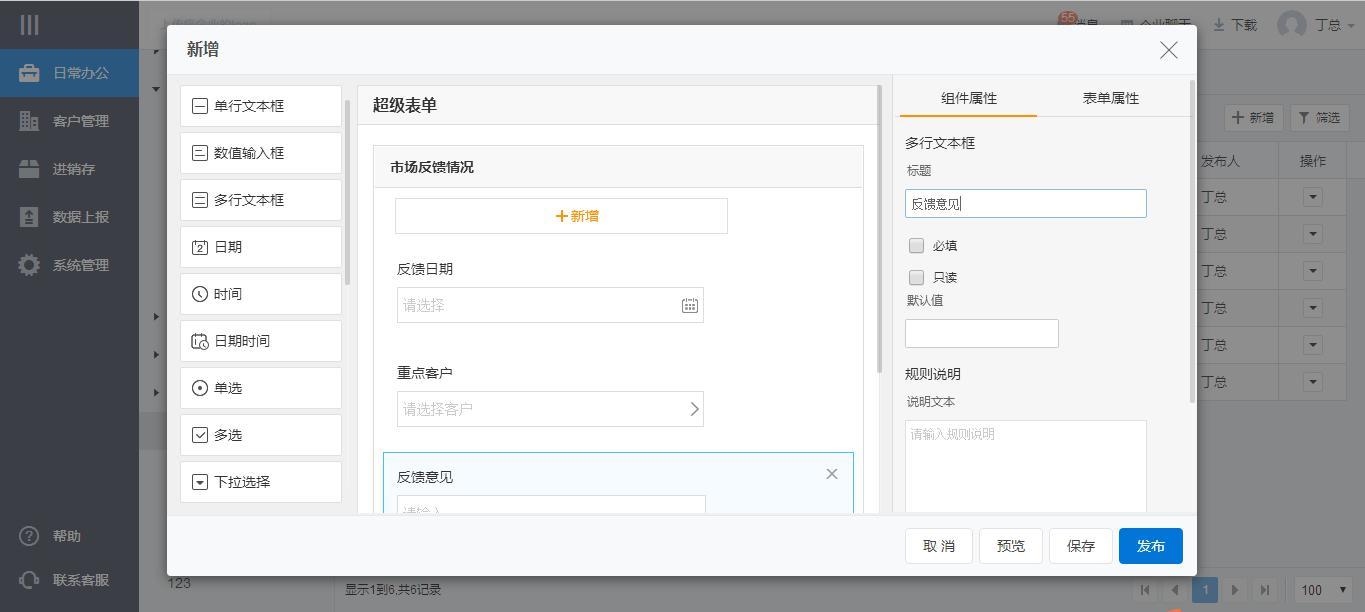Expand the 重点客户 customer selector
The image size is (1365, 612).
point(694,409)
